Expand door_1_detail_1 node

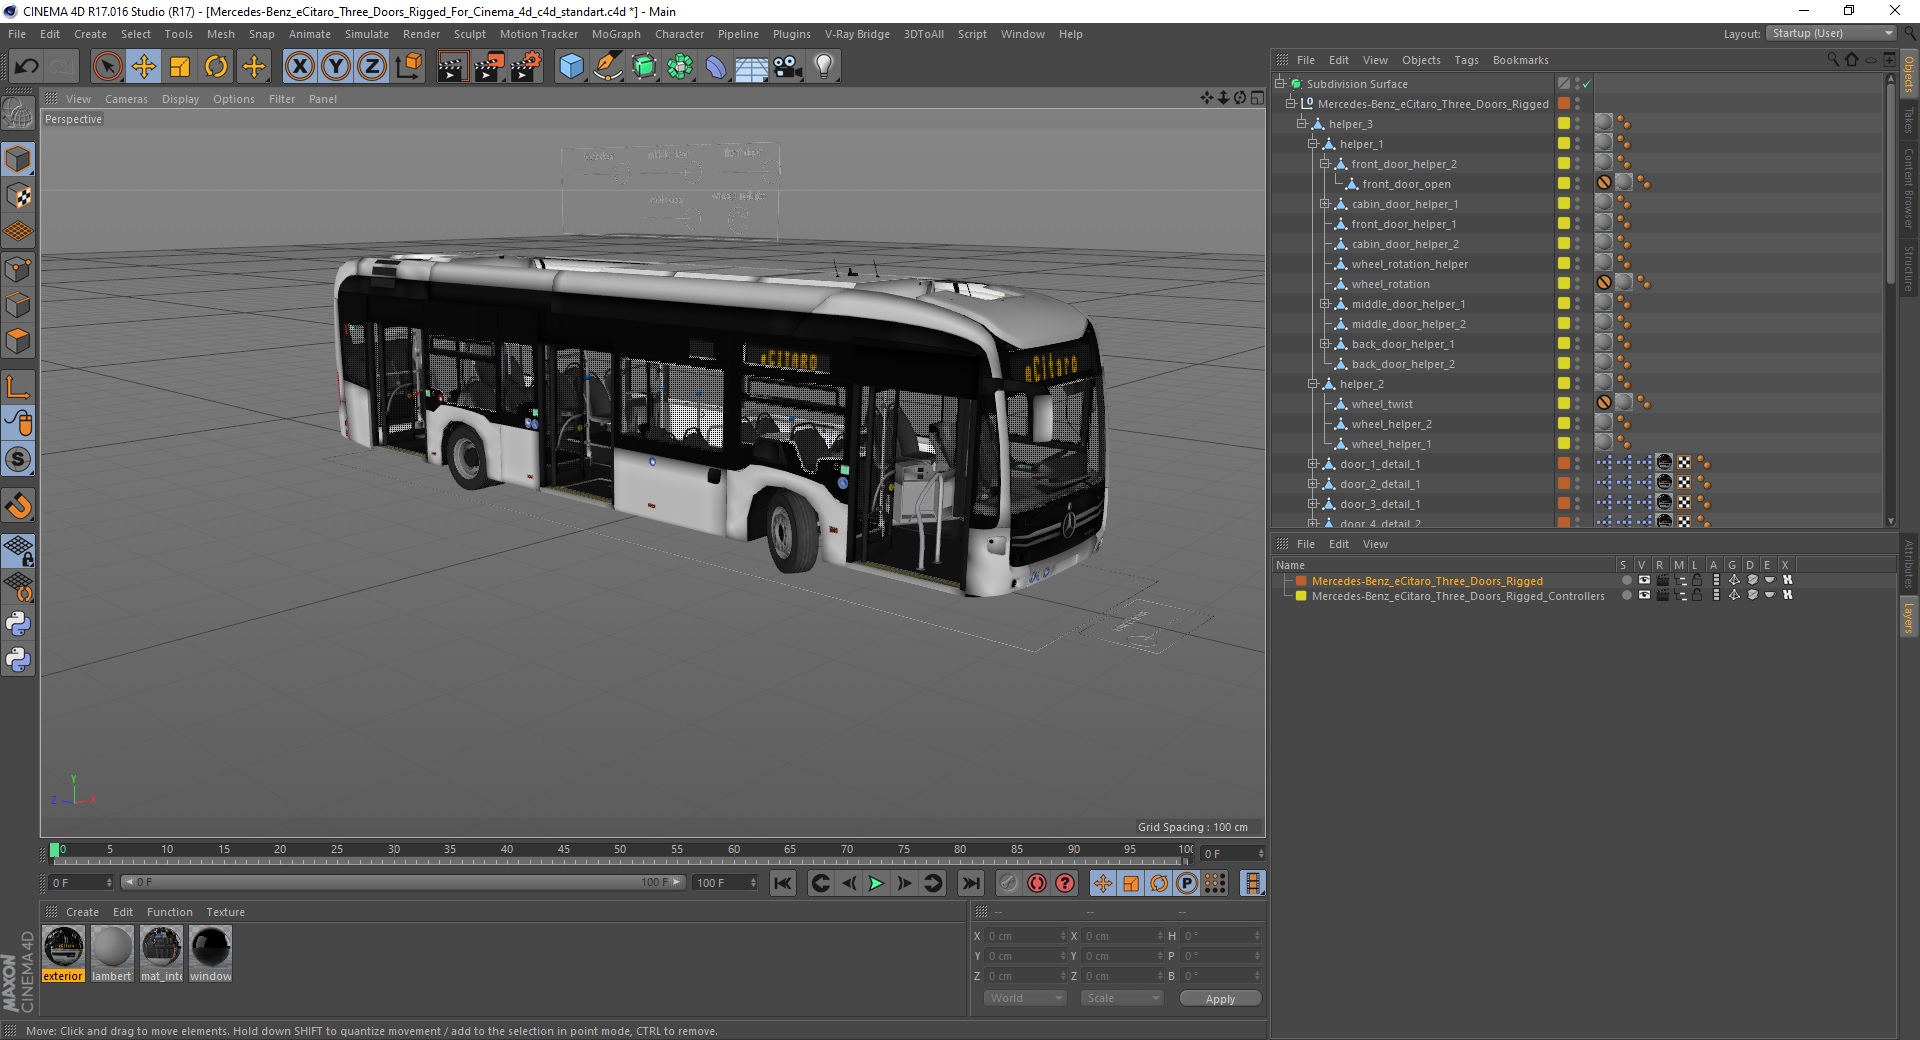coord(1313,464)
